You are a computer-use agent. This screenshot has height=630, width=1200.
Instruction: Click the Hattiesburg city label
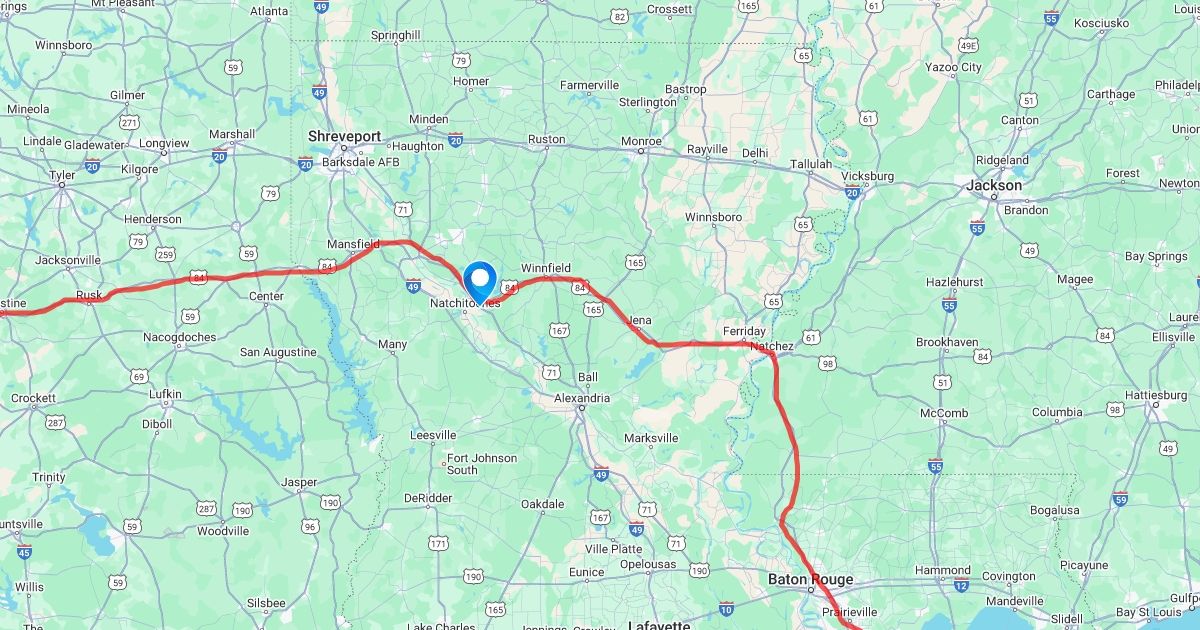coord(1155,395)
